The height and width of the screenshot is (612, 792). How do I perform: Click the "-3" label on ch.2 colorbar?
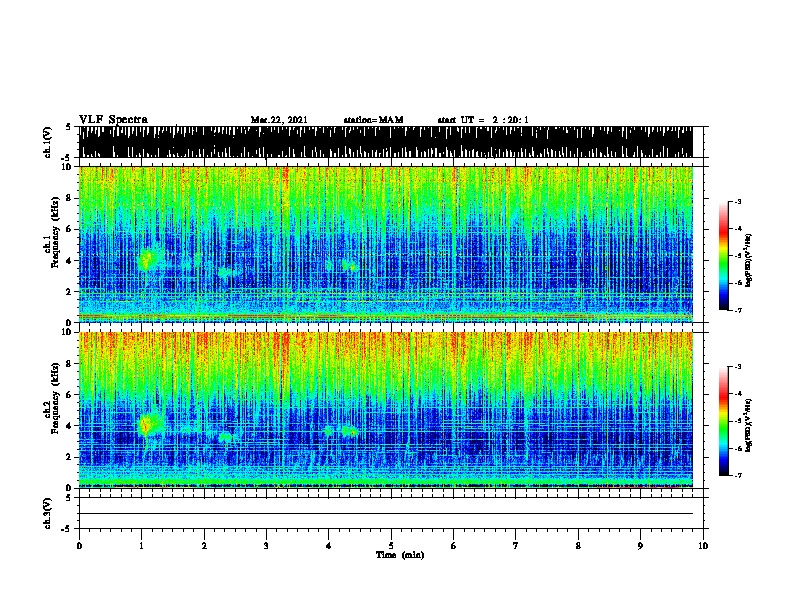(738, 367)
